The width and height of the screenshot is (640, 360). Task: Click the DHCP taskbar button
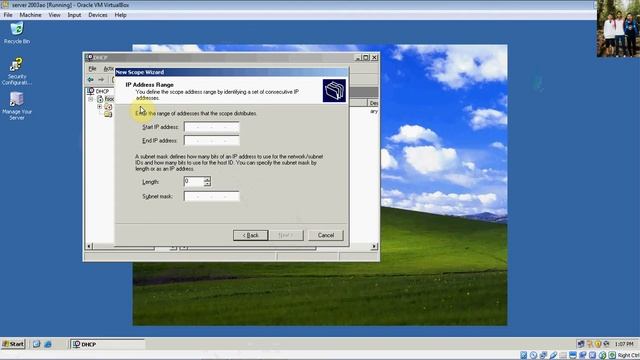pyautogui.click(x=107, y=344)
